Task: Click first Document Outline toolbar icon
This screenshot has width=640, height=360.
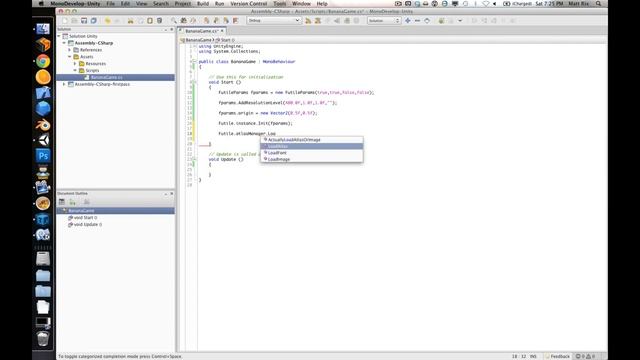Action: pos(62,202)
